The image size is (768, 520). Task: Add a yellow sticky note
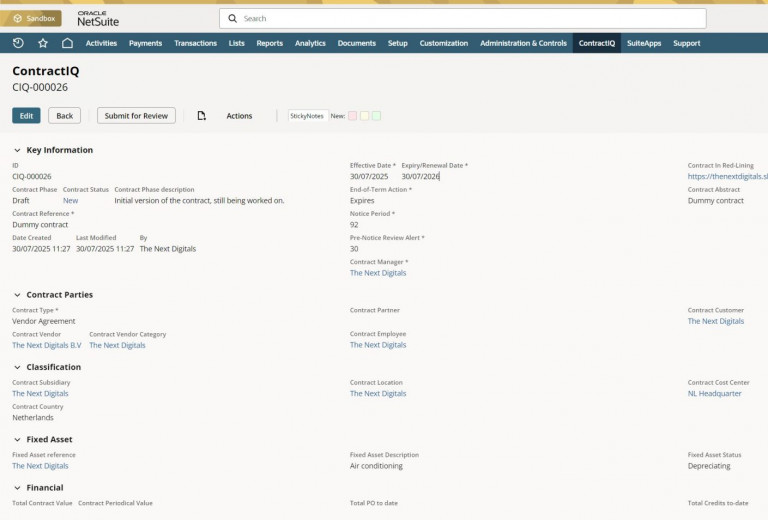364,116
